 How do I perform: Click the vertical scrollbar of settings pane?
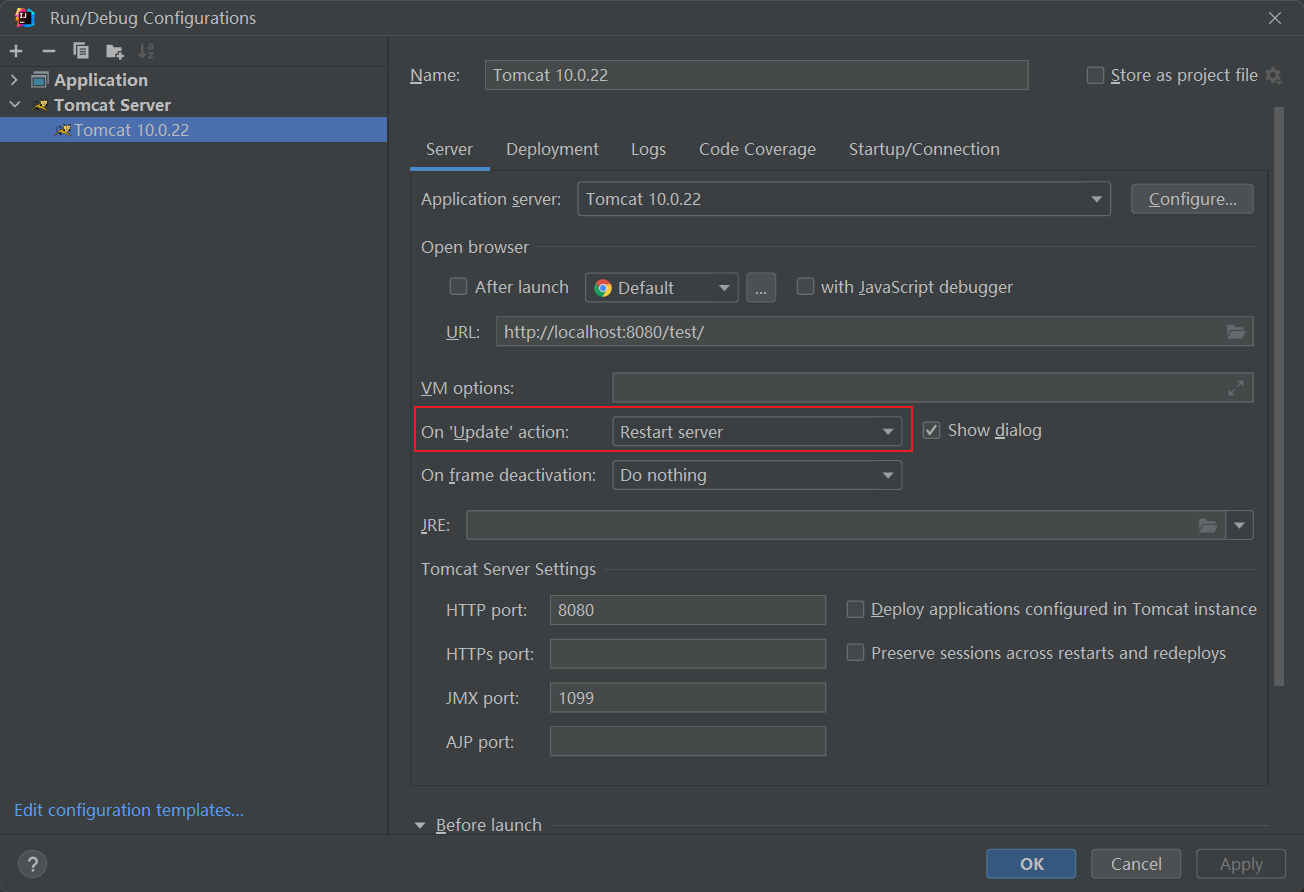point(1279,397)
